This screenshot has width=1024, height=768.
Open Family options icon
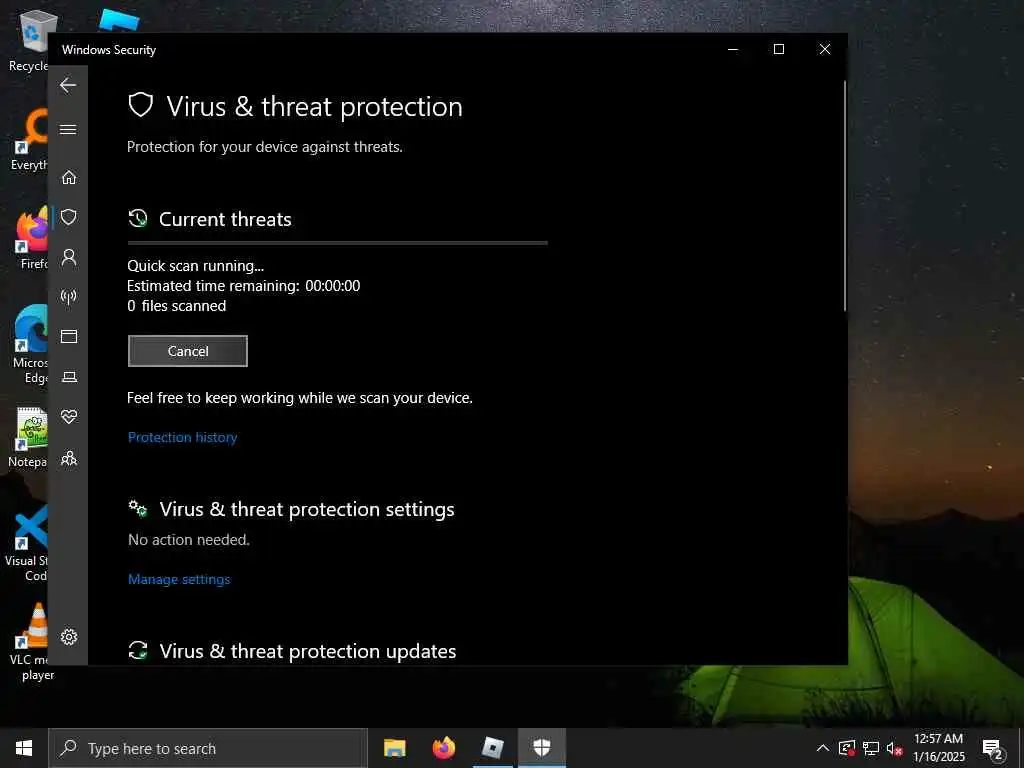[69, 458]
